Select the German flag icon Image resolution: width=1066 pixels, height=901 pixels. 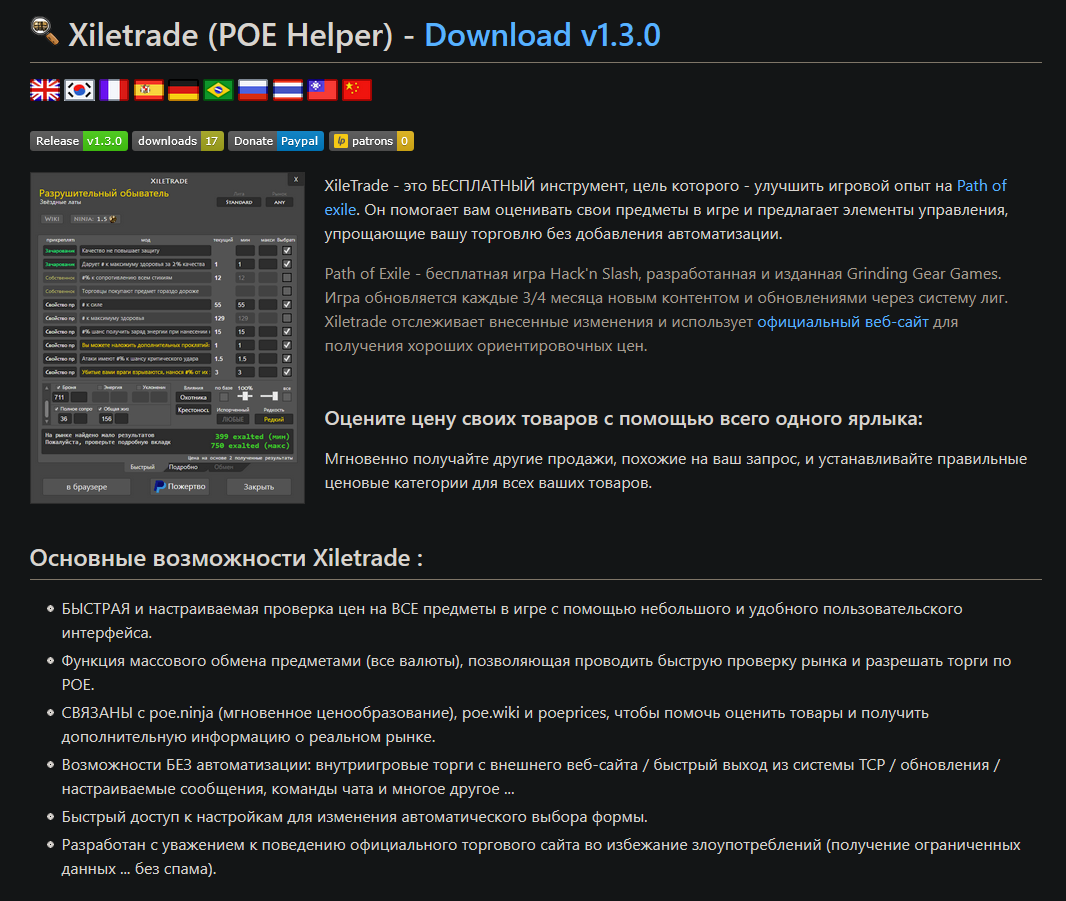184,90
